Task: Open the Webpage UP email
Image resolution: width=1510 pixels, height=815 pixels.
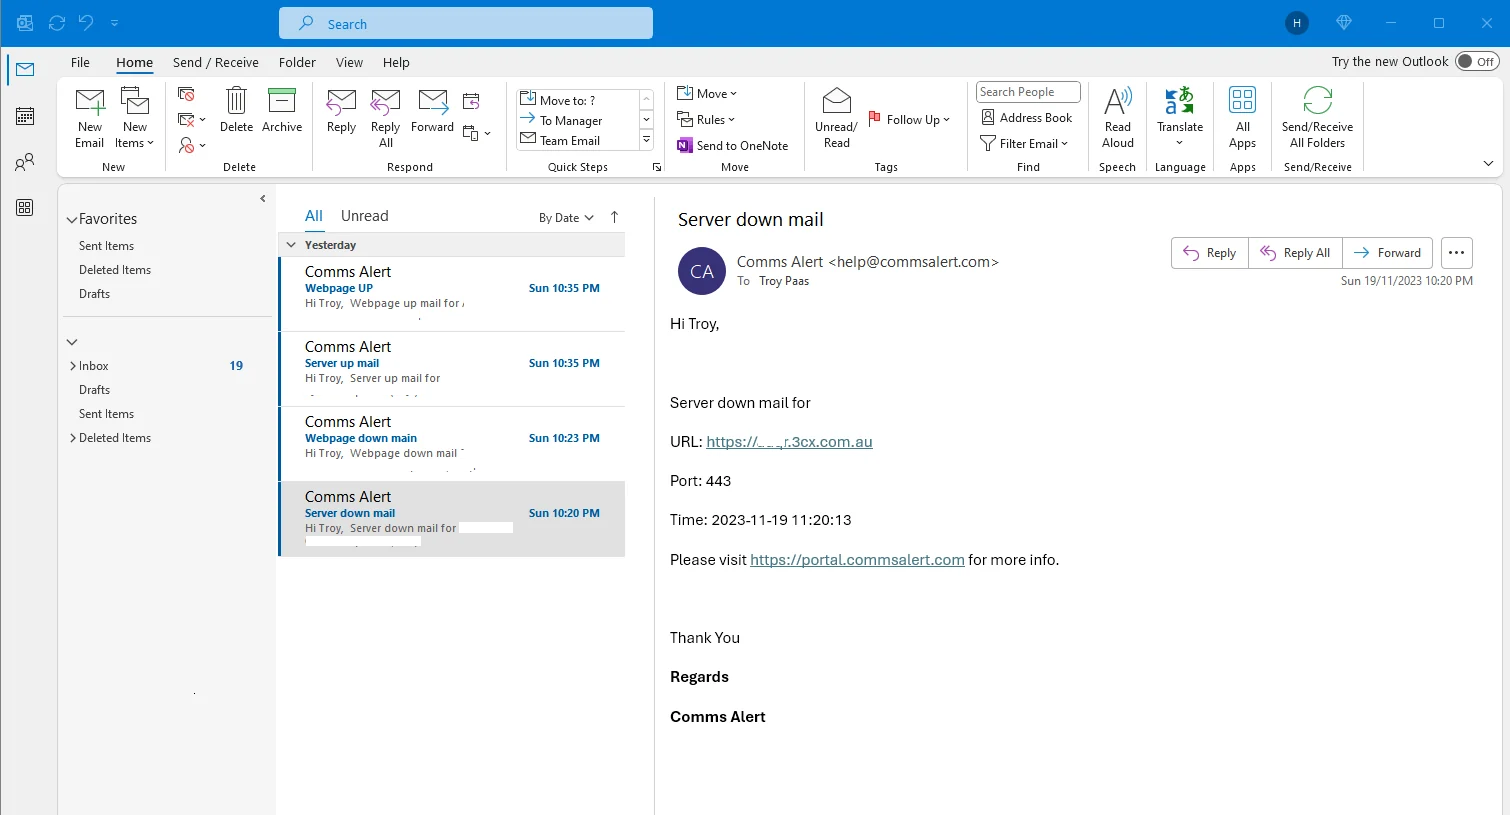Action: tap(452, 294)
